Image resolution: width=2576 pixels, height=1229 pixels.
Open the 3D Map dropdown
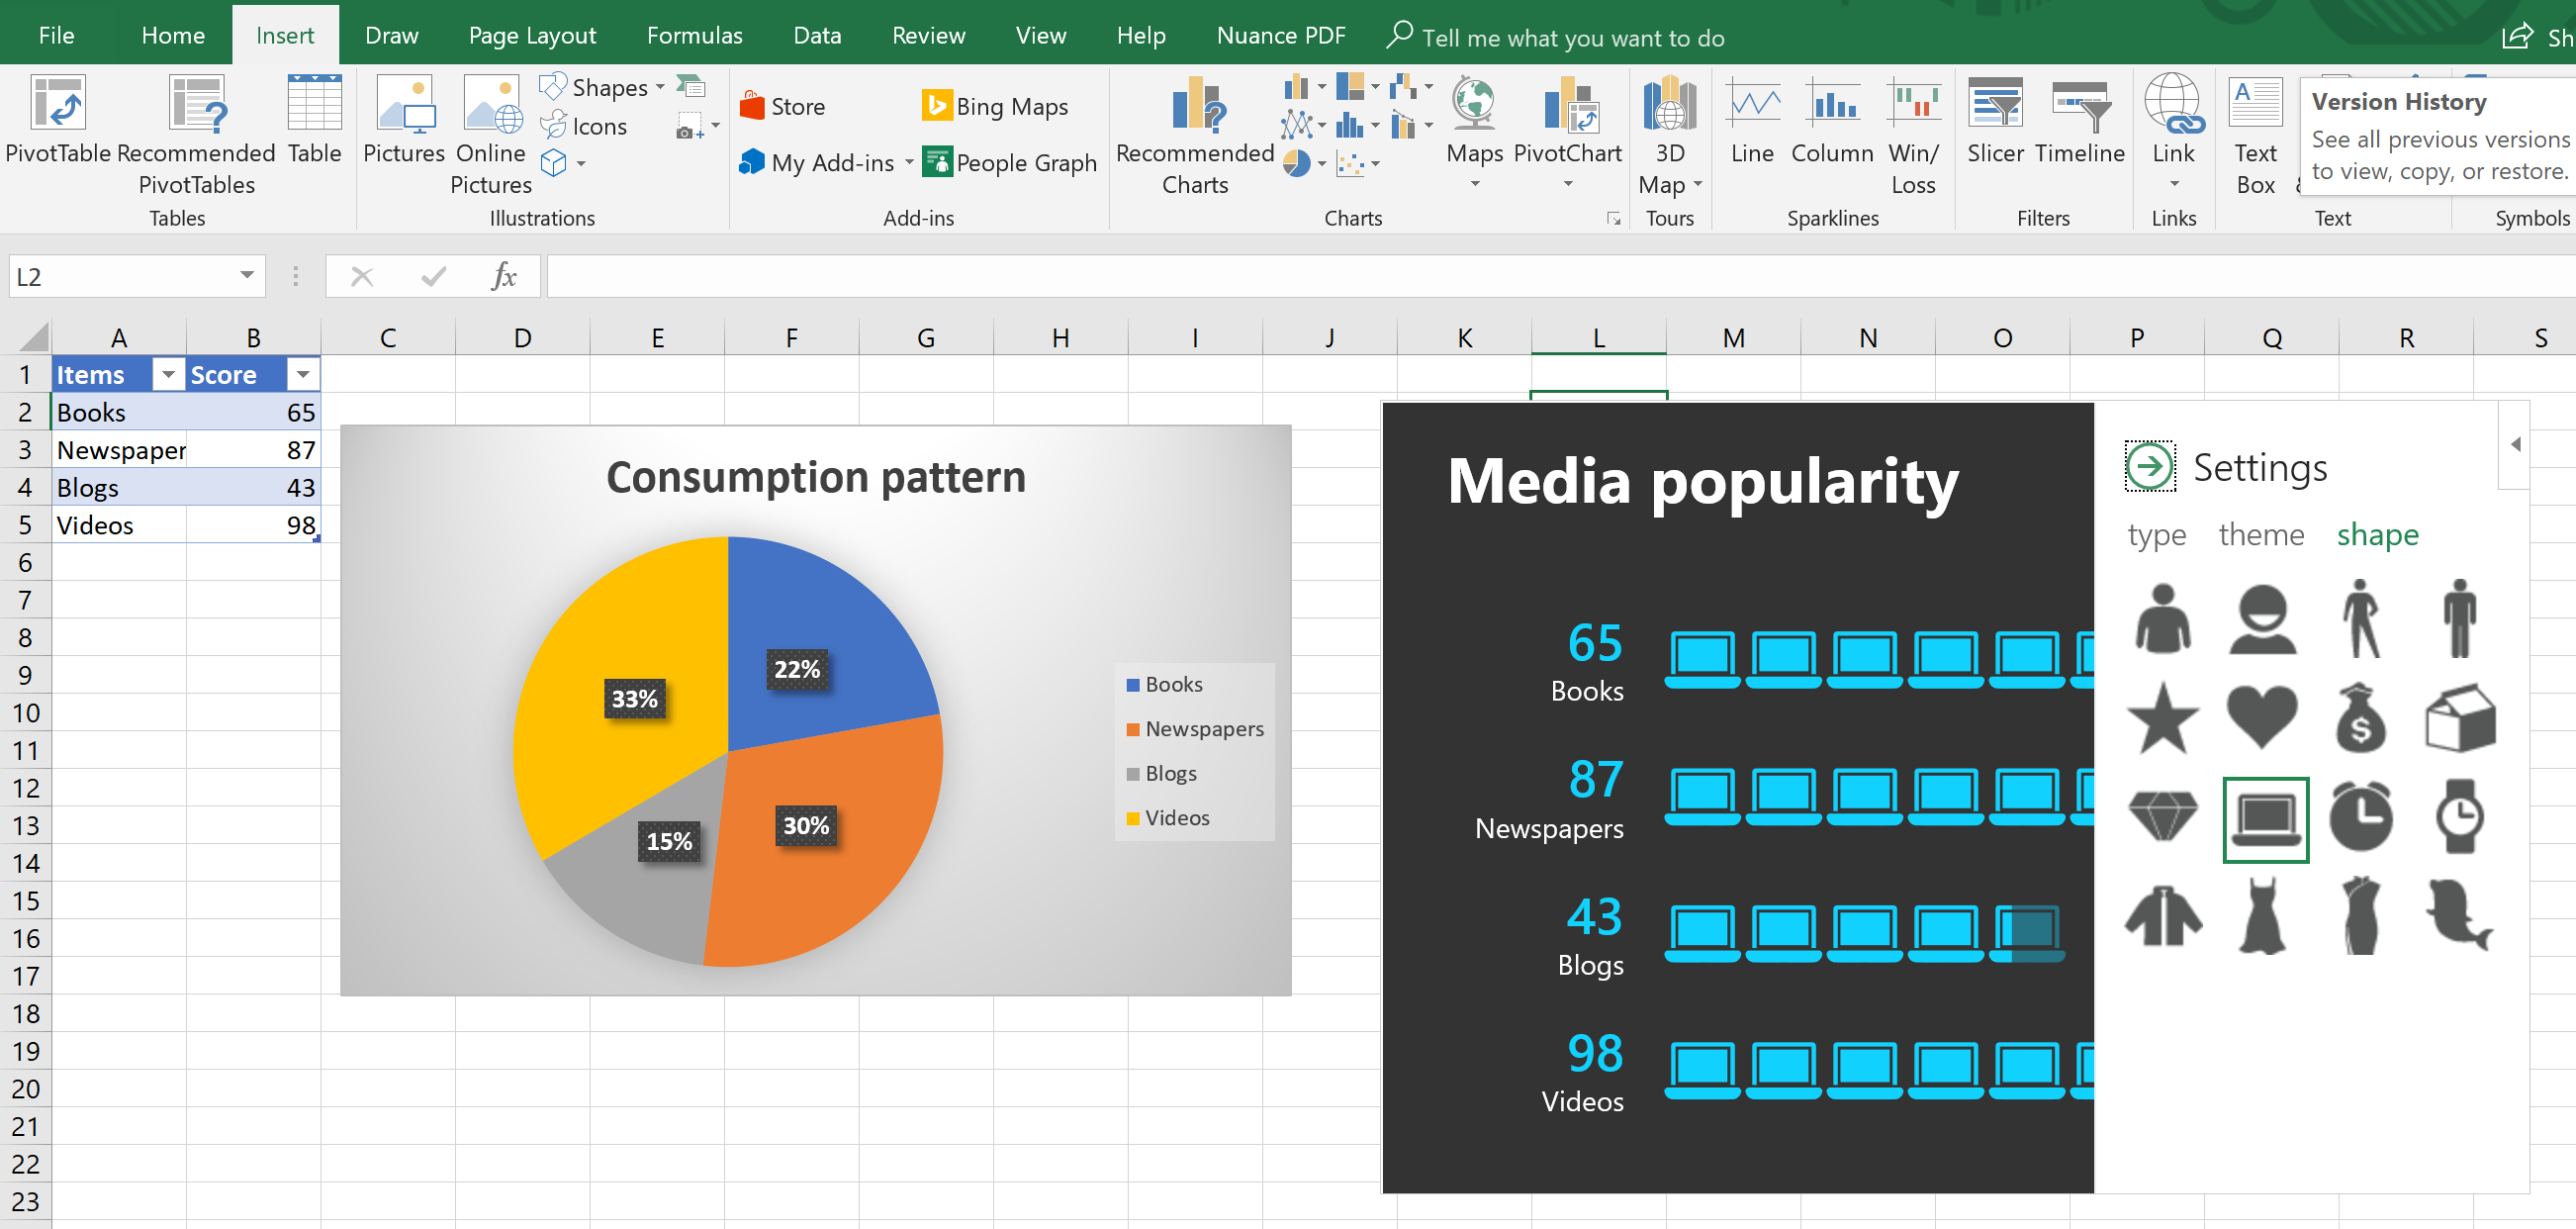[1698, 185]
